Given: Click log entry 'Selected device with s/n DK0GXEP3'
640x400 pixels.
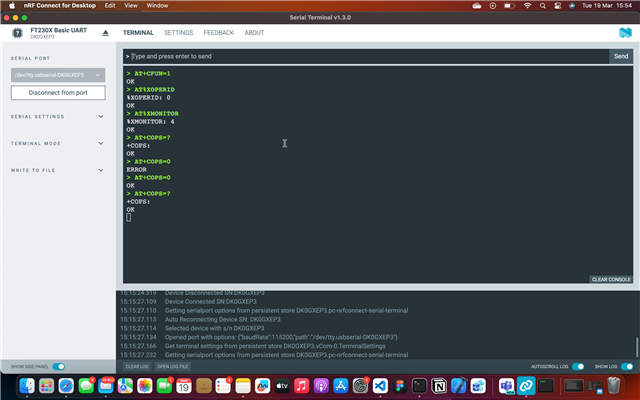Looking at the screenshot, I should click(215, 328).
